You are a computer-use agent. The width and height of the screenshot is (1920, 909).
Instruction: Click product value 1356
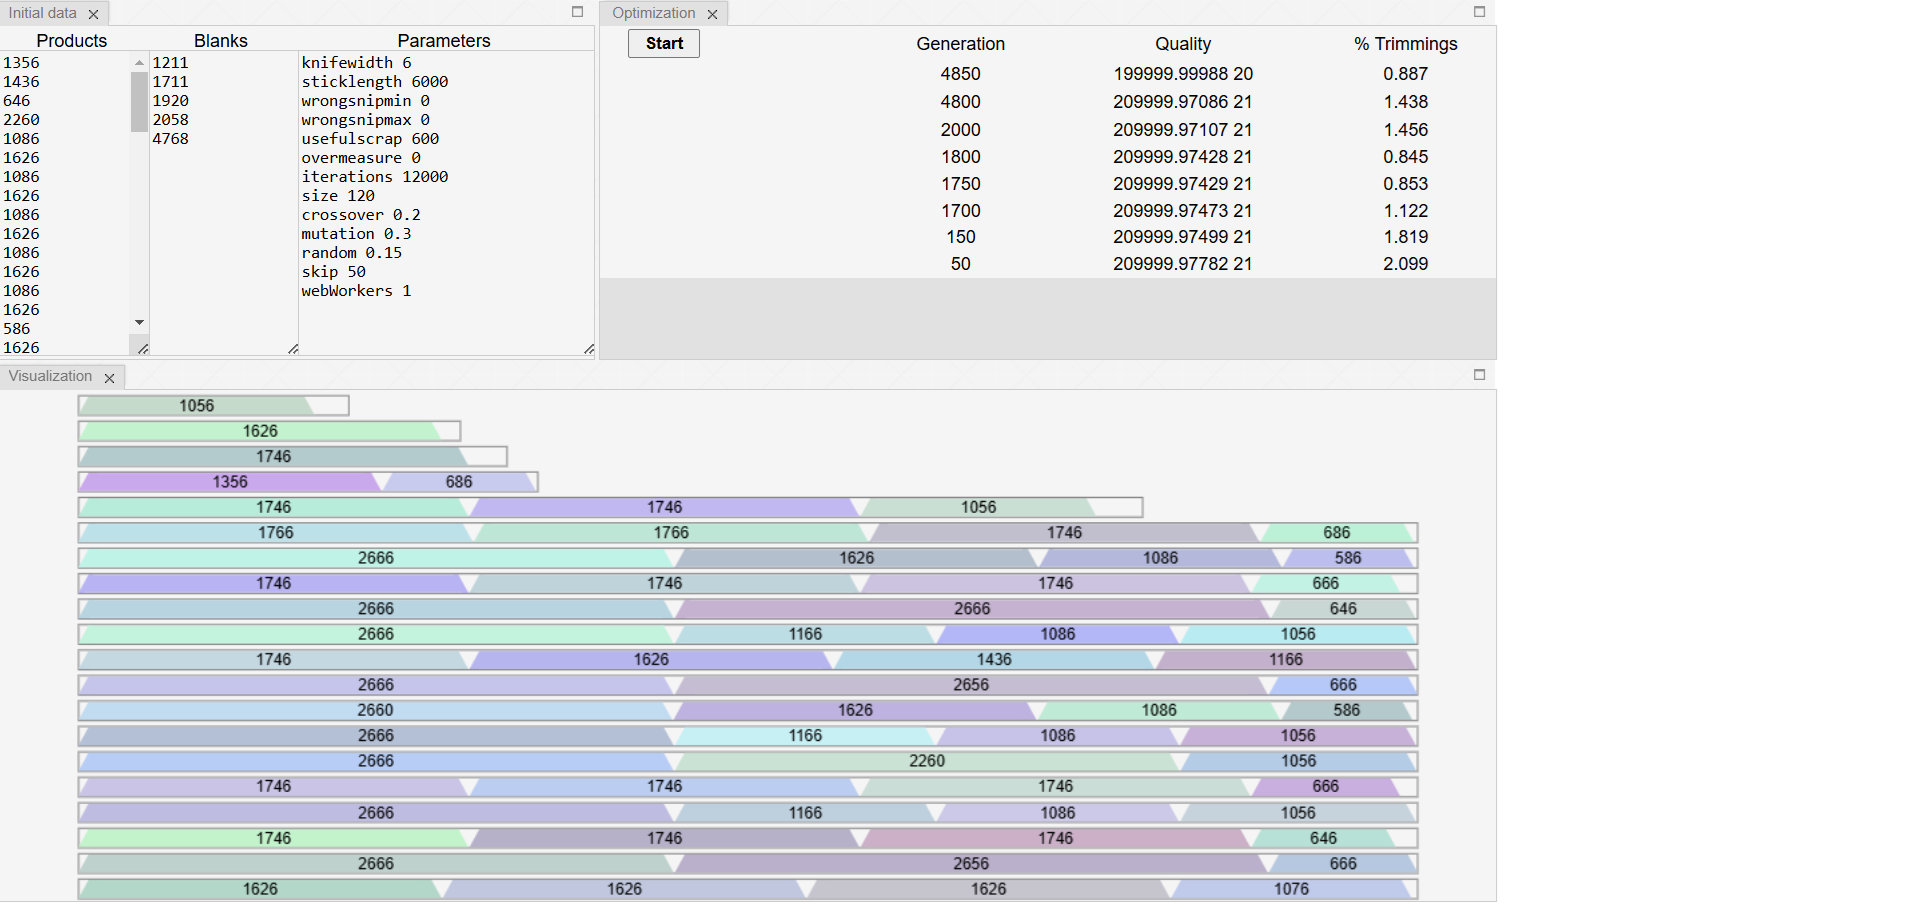pyautogui.click(x=21, y=63)
